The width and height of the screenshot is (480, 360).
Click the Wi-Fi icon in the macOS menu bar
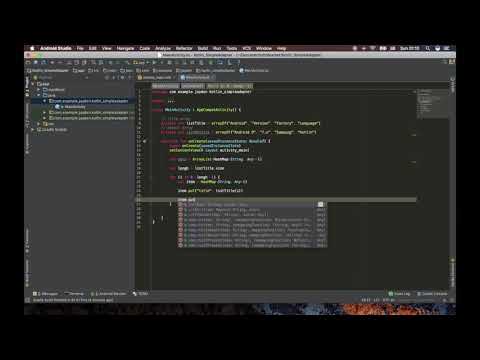372,48
